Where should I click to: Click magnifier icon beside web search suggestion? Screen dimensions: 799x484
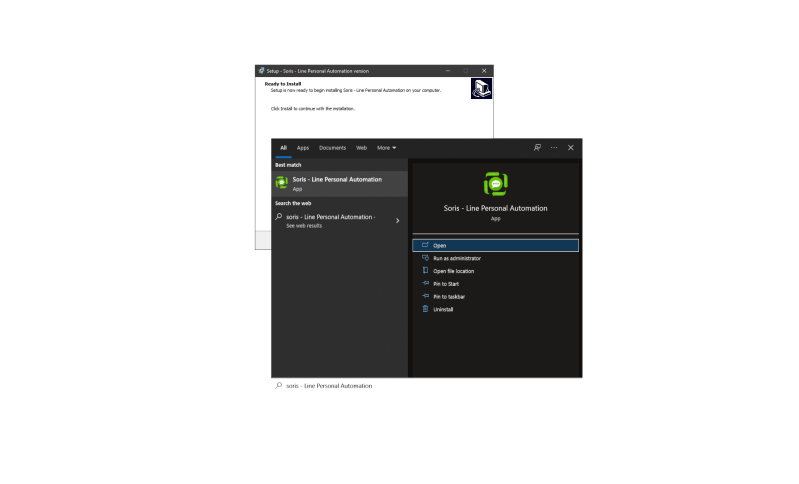279,217
